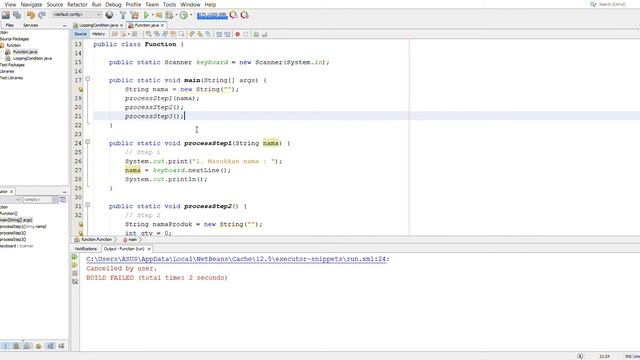Switch editor to History view
Viewport: 640px width, 360px height.
tap(98, 34)
